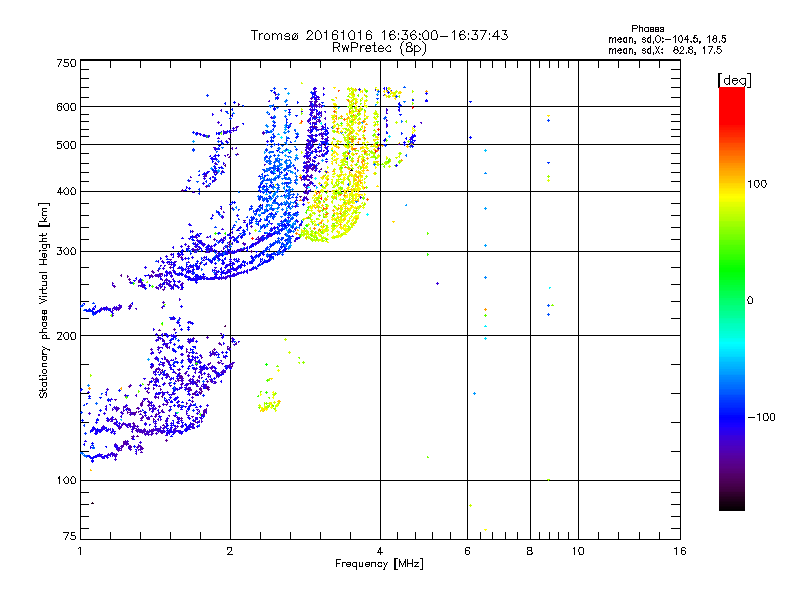Click the '16' x-axis tick label
Image resolution: width=800 pixels, height=600 pixels.
point(680,551)
